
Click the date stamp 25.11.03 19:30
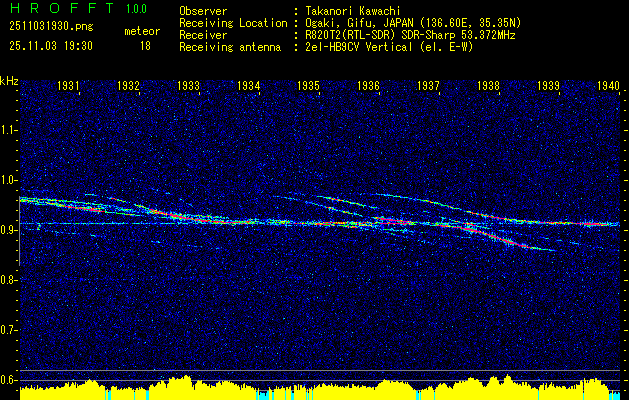51,46
